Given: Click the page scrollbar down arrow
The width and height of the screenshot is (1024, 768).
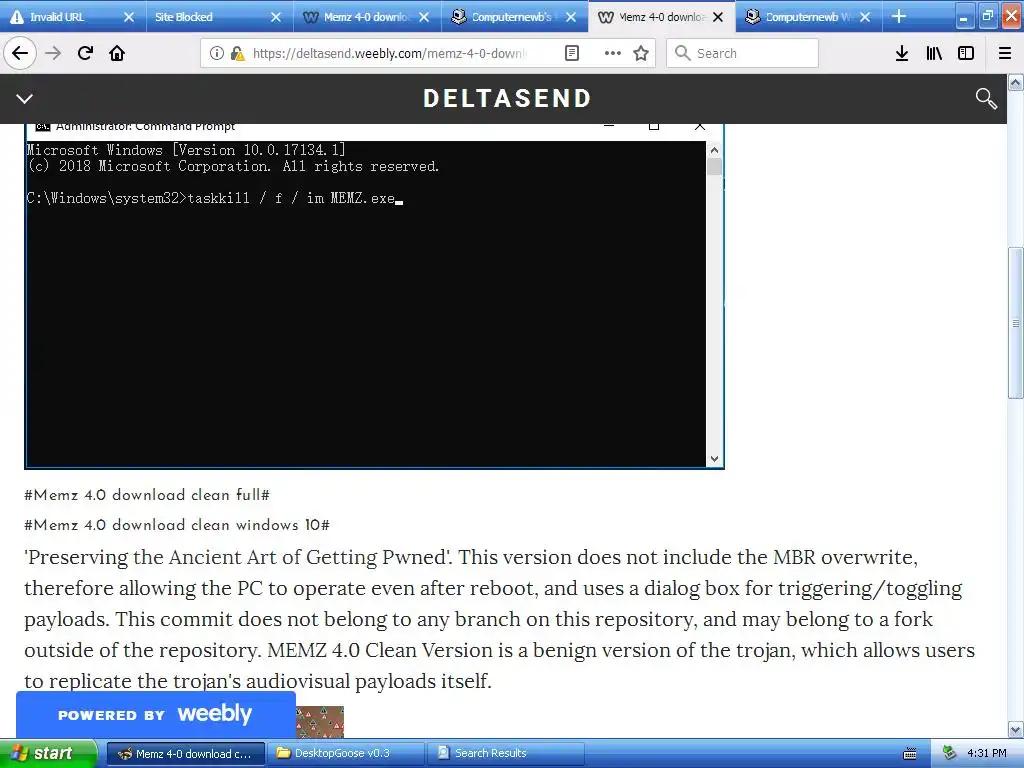Looking at the screenshot, I should click(1015, 729).
